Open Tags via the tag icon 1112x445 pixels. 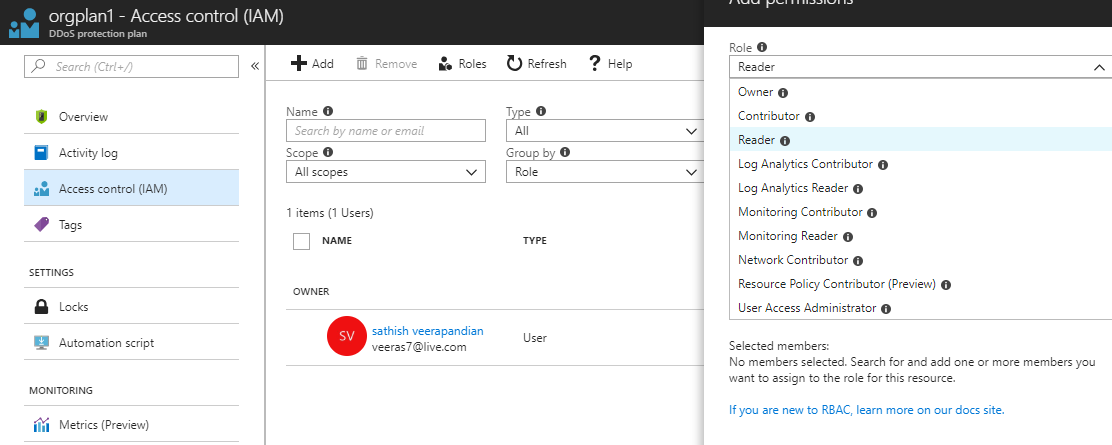(42, 225)
